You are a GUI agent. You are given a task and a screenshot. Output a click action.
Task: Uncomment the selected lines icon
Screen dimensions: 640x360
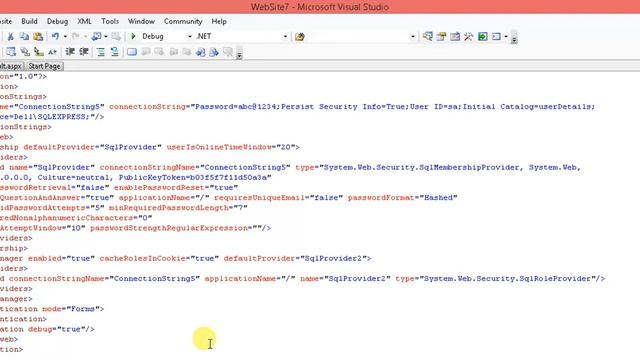pyautogui.click(x=114, y=52)
